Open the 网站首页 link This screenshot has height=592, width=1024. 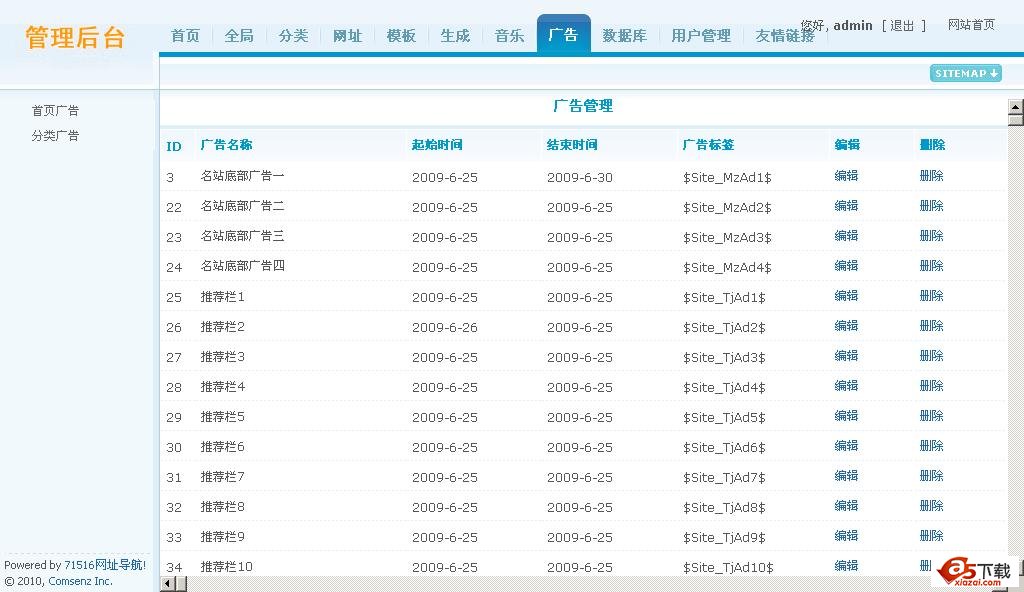(x=971, y=25)
